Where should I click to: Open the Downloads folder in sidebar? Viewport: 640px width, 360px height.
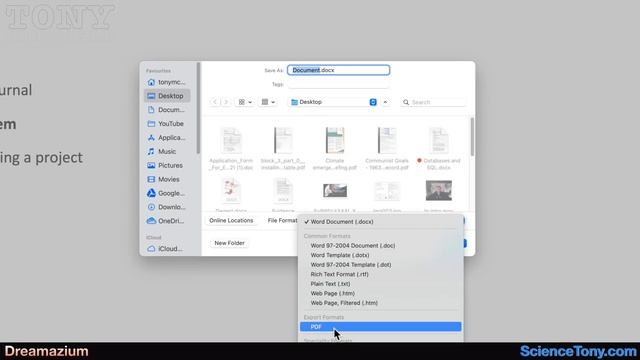point(167,207)
